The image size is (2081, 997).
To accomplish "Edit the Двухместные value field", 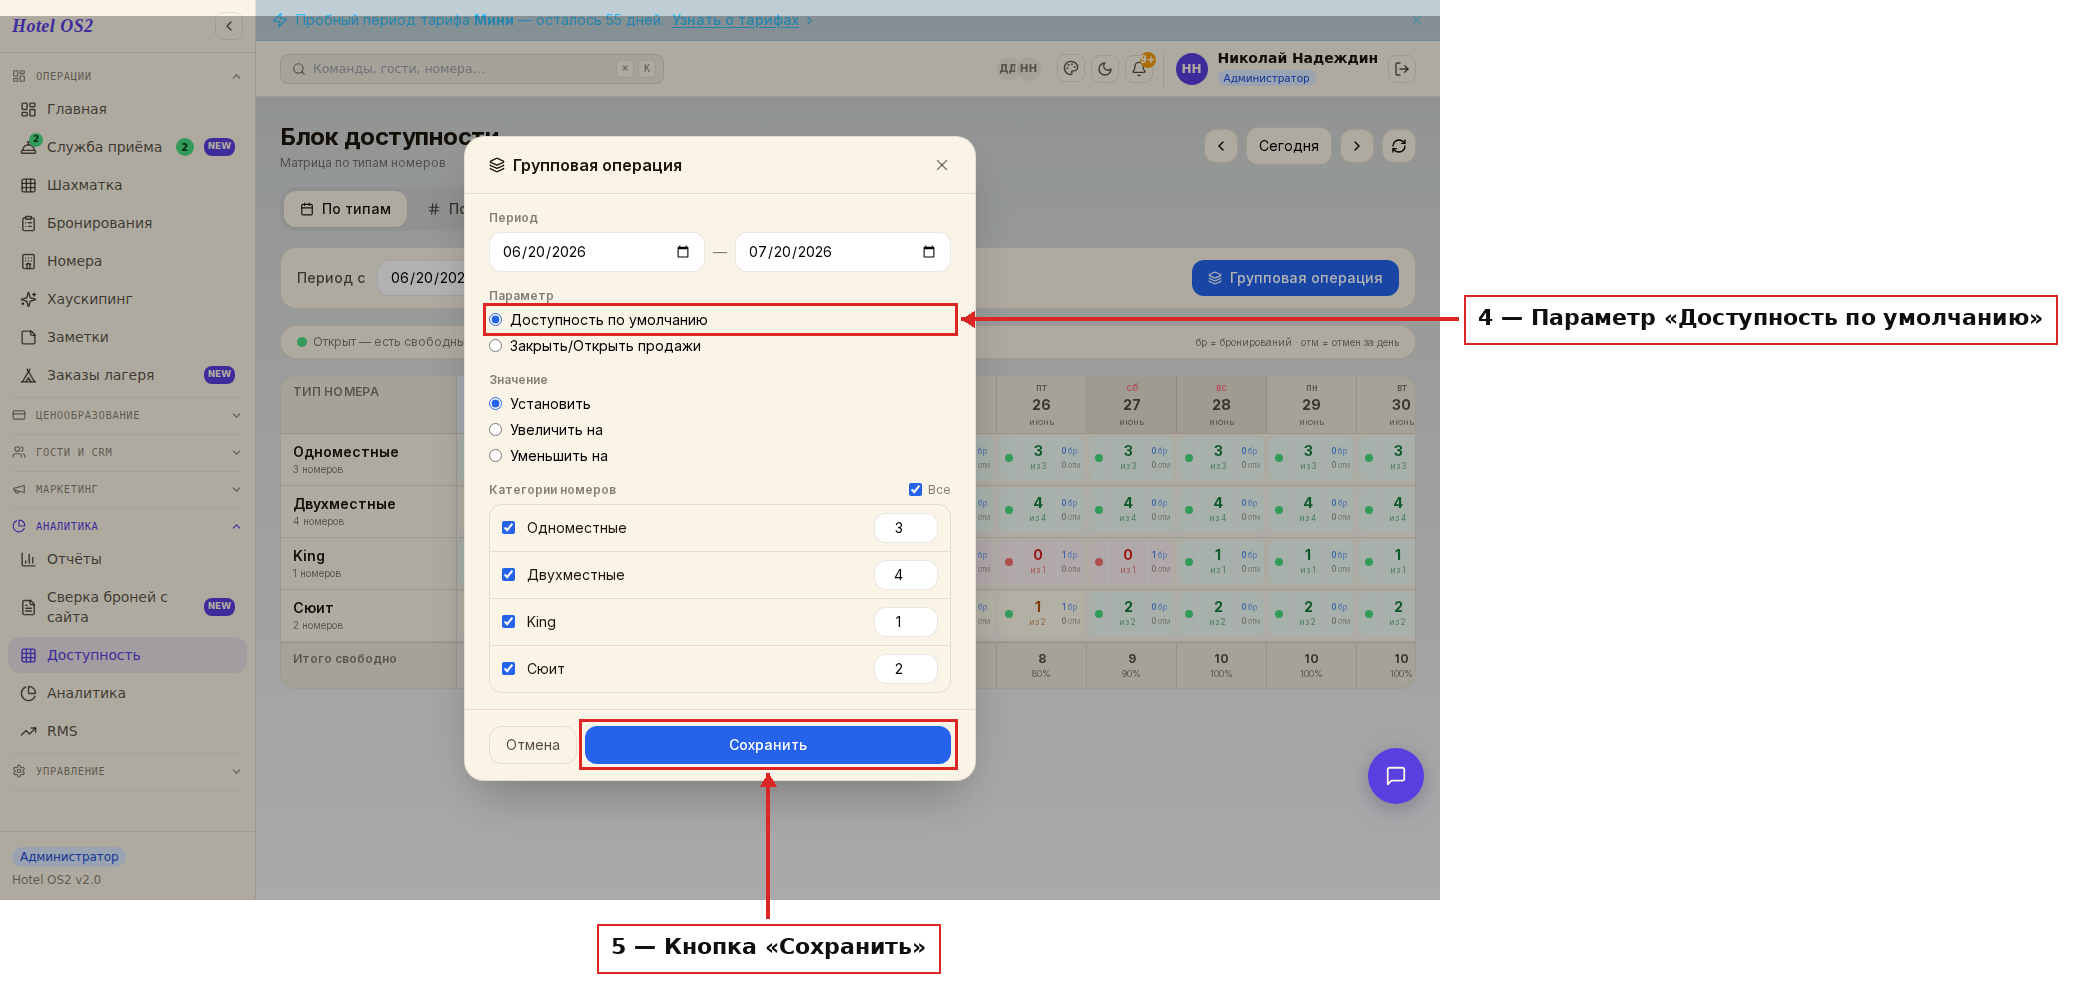I will [x=906, y=575].
